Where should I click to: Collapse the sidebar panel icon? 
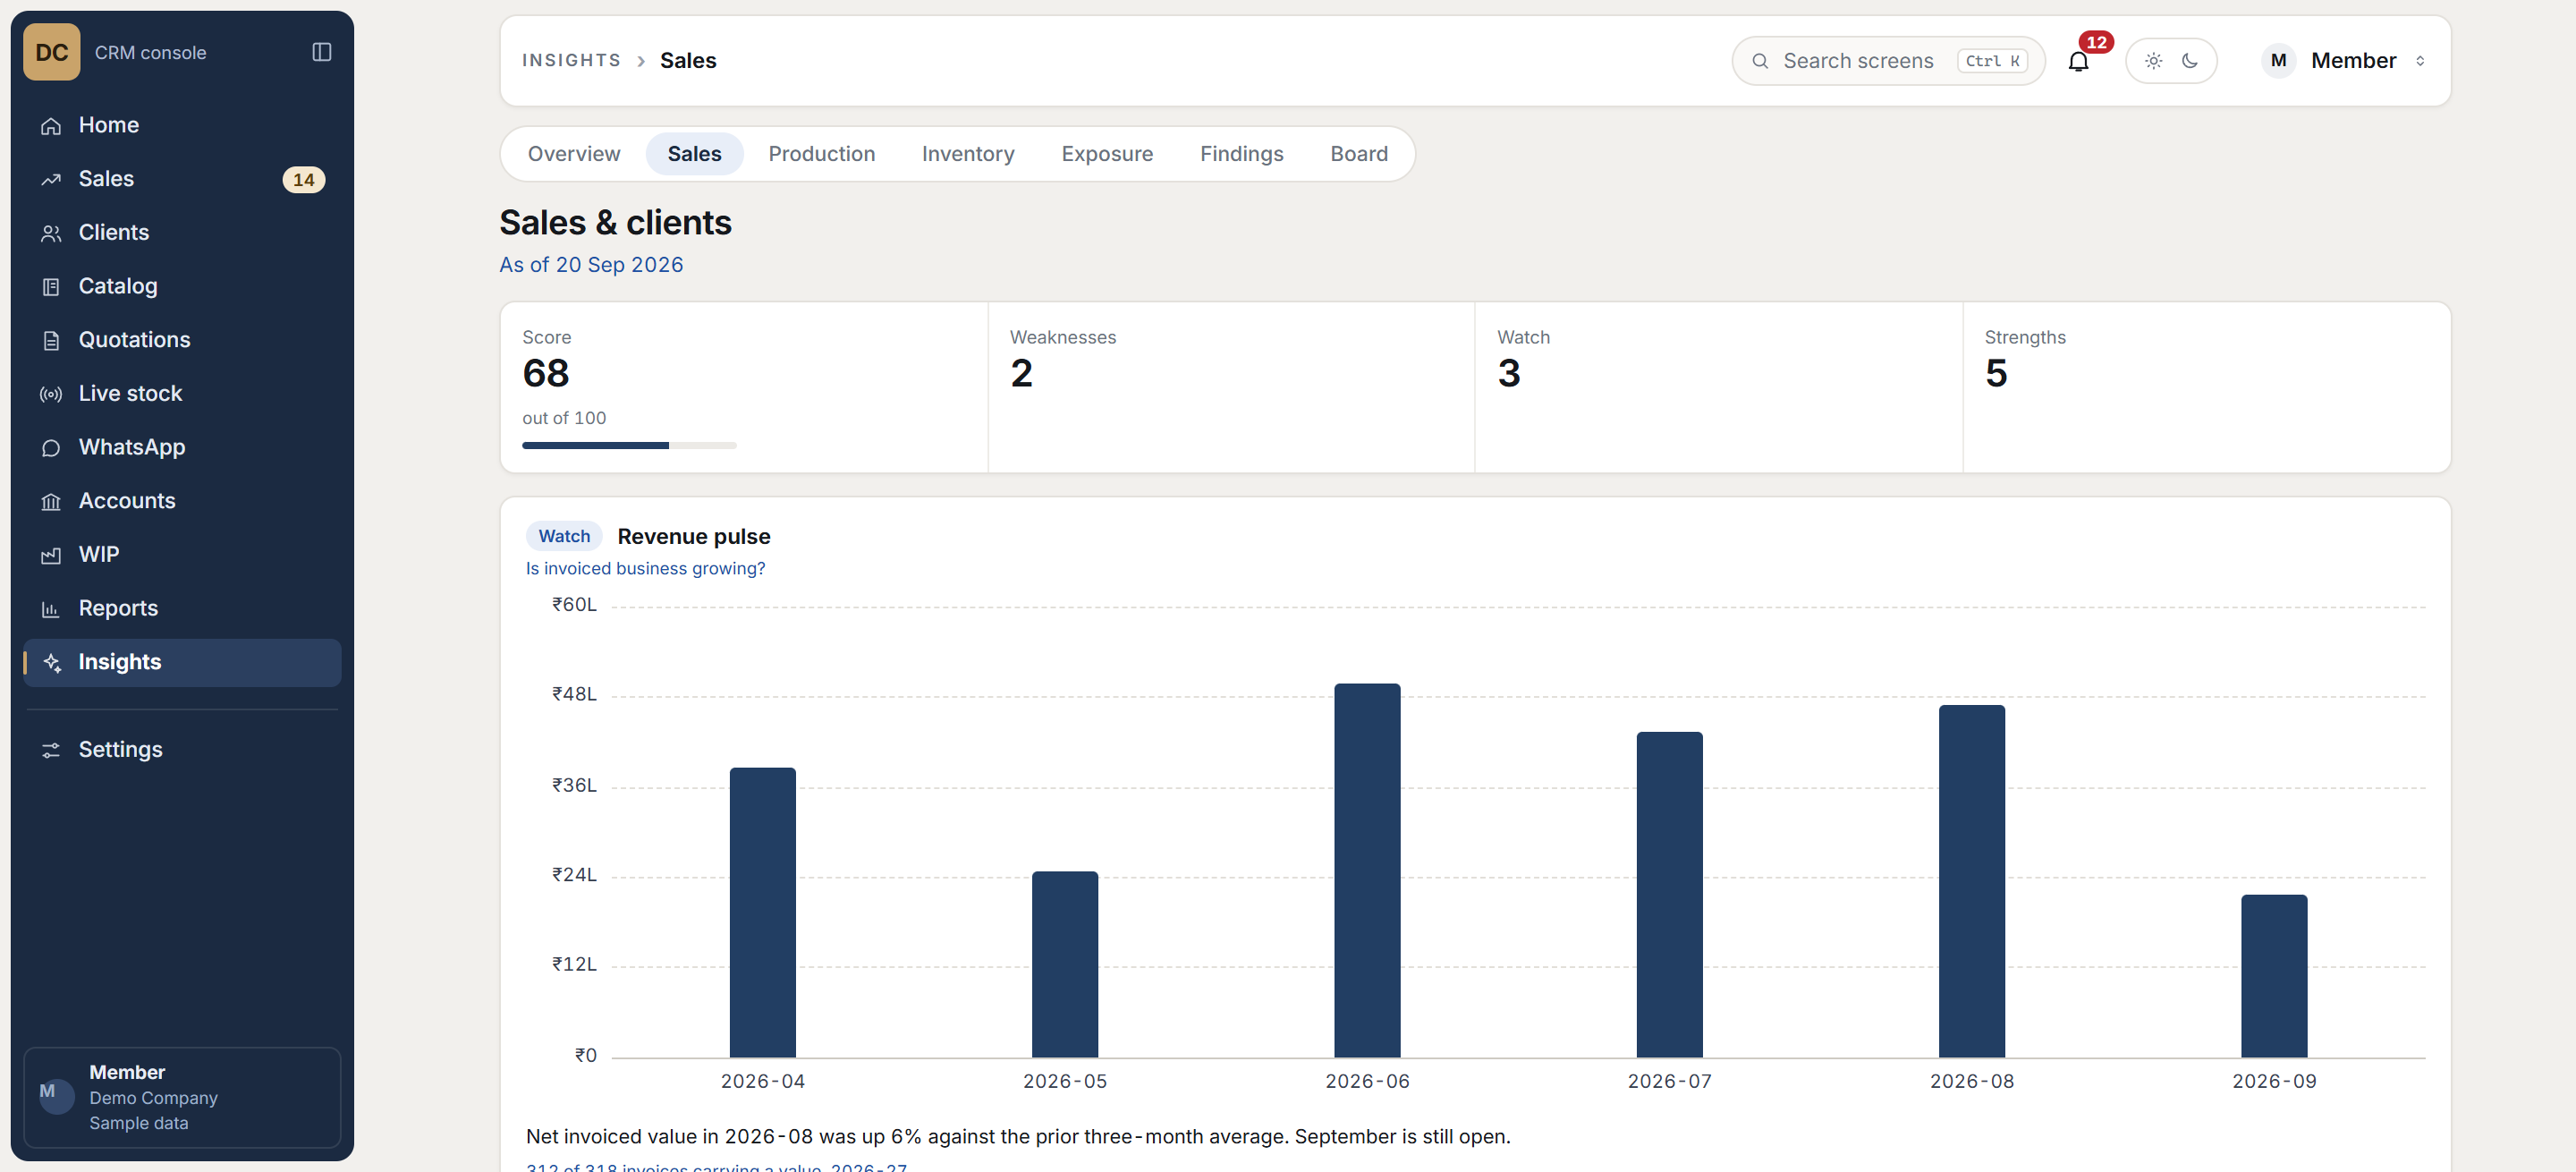point(322,52)
